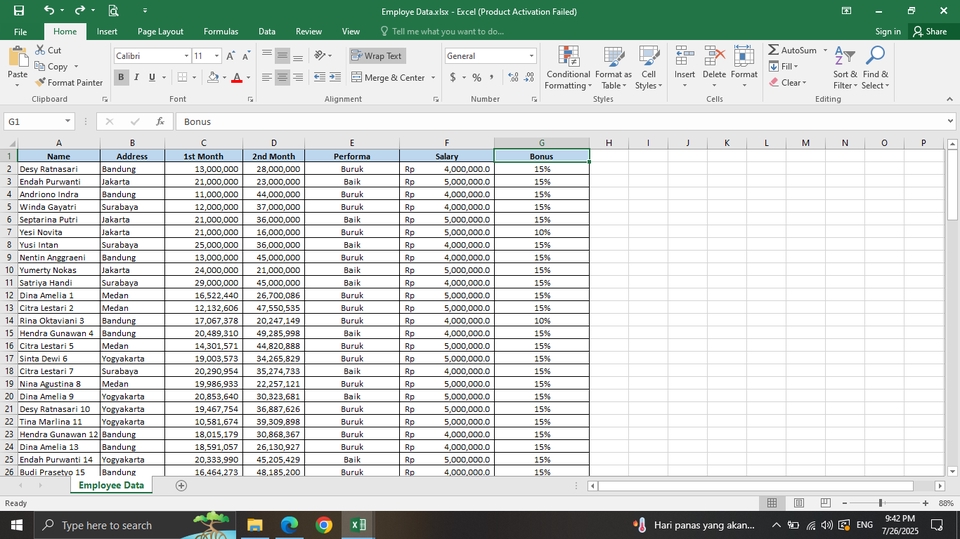The width and height of the screenshot is (960, 539).
Task: Click the Share button
Action: point(929,32)
